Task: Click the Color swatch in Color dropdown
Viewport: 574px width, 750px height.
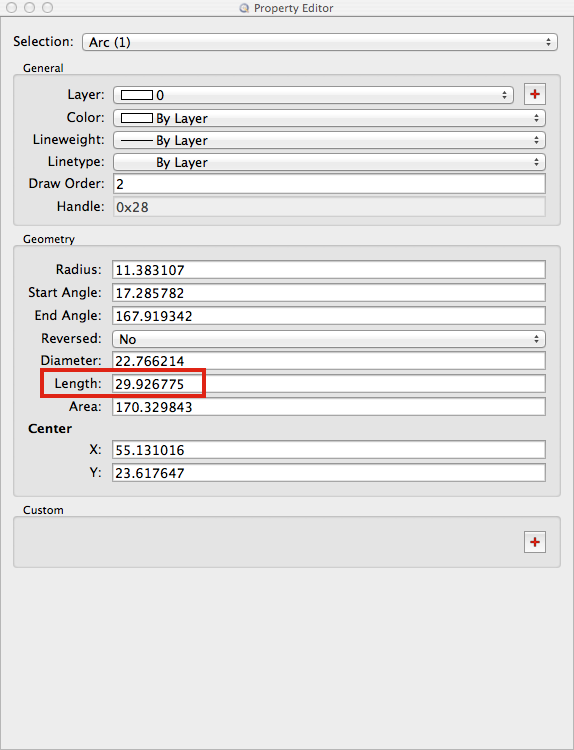Action: click(x=137, y=118)
